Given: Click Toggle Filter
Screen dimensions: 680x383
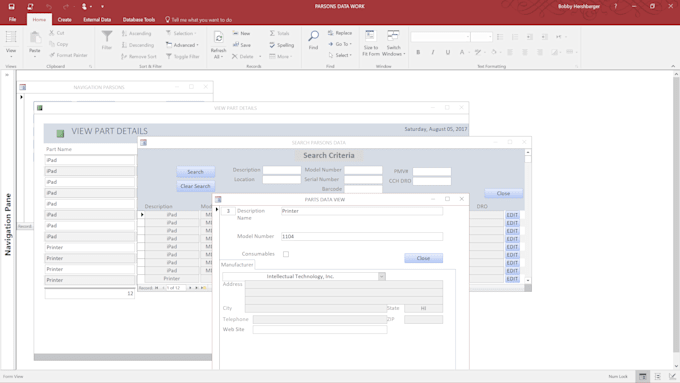Looking at the screenshot, I should [x=183, y=56].
